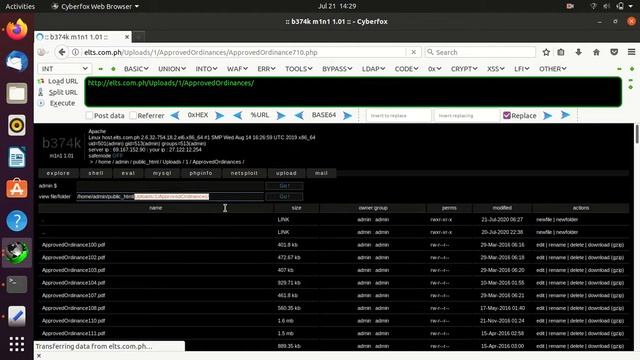Open the Cyberfox Web Browser app menu
The height and width of the screenshot is (360, 640).
(x=96, y=6)
